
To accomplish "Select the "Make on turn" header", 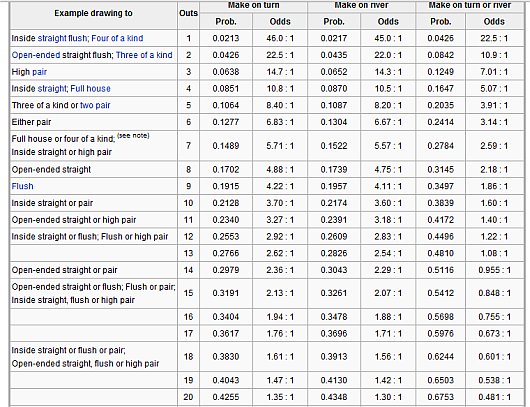I will 254,6.
